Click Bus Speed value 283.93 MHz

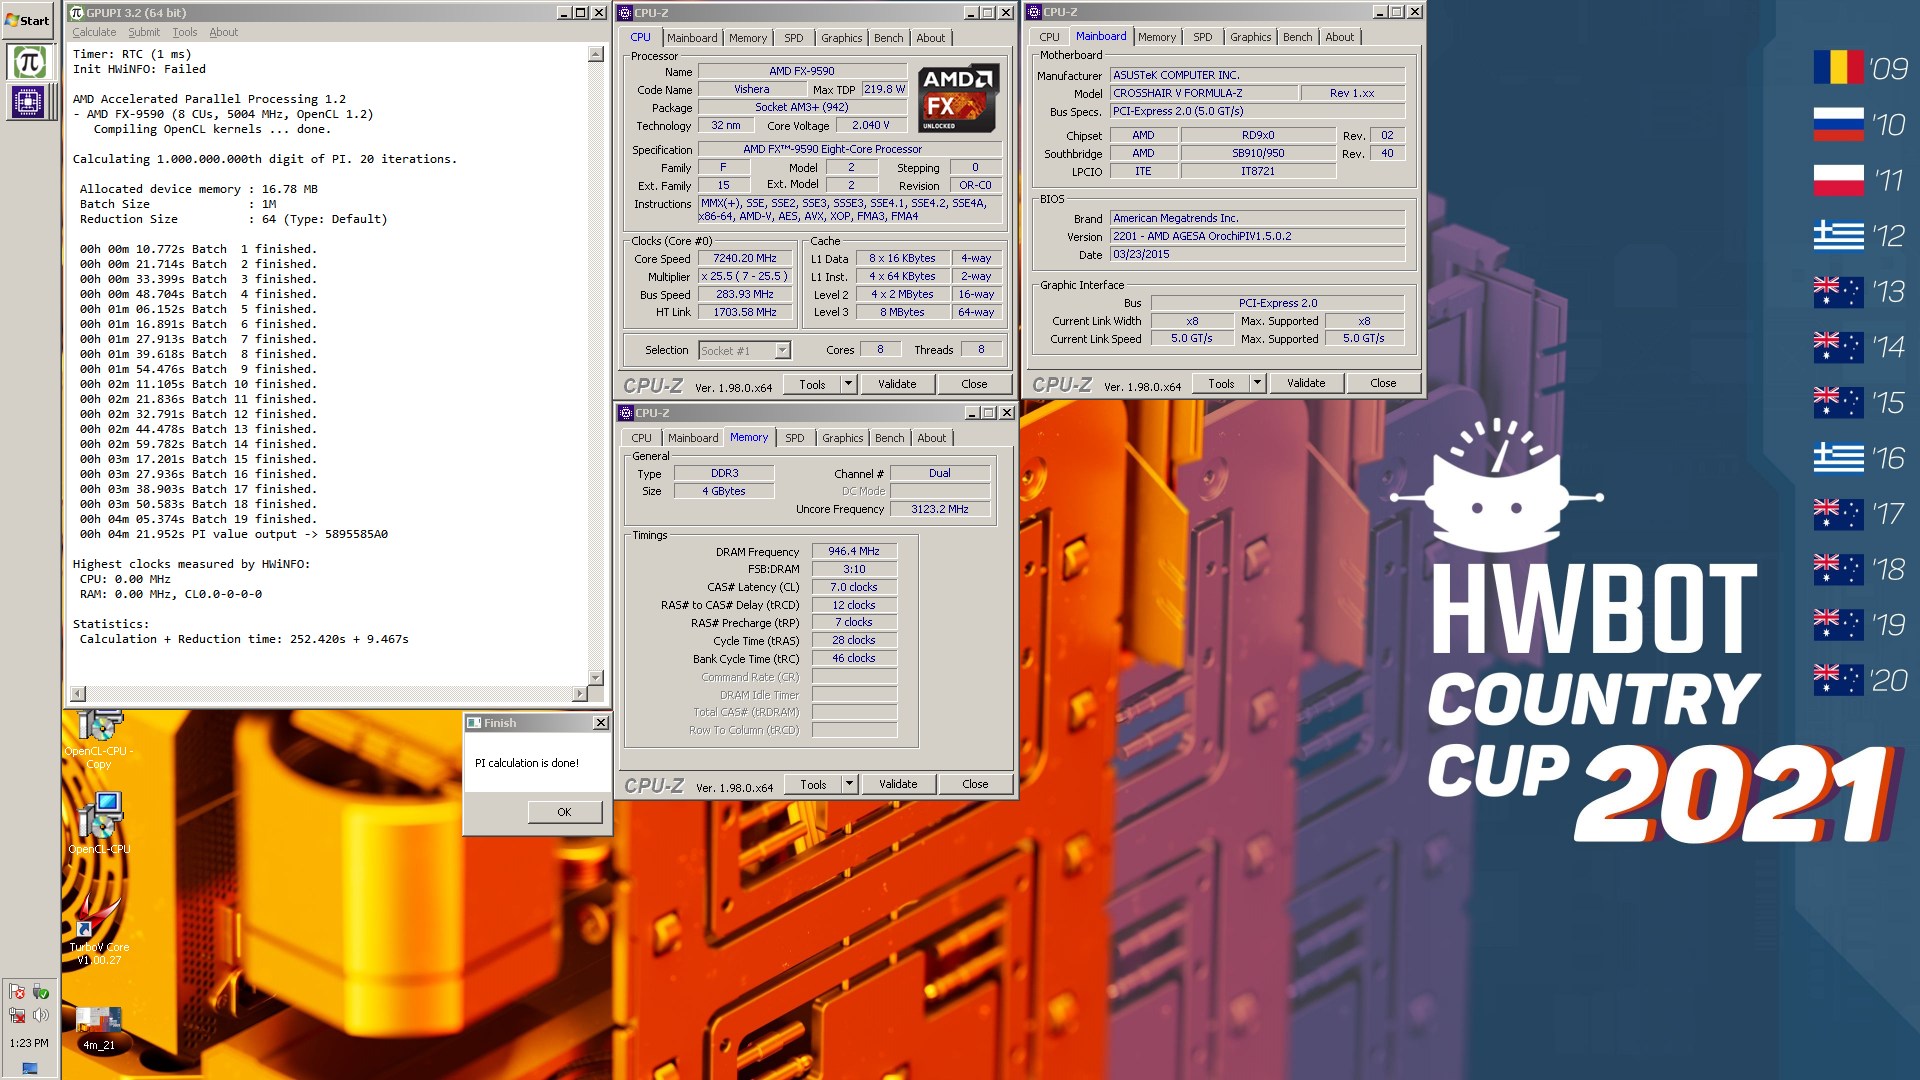pos(745,294)
